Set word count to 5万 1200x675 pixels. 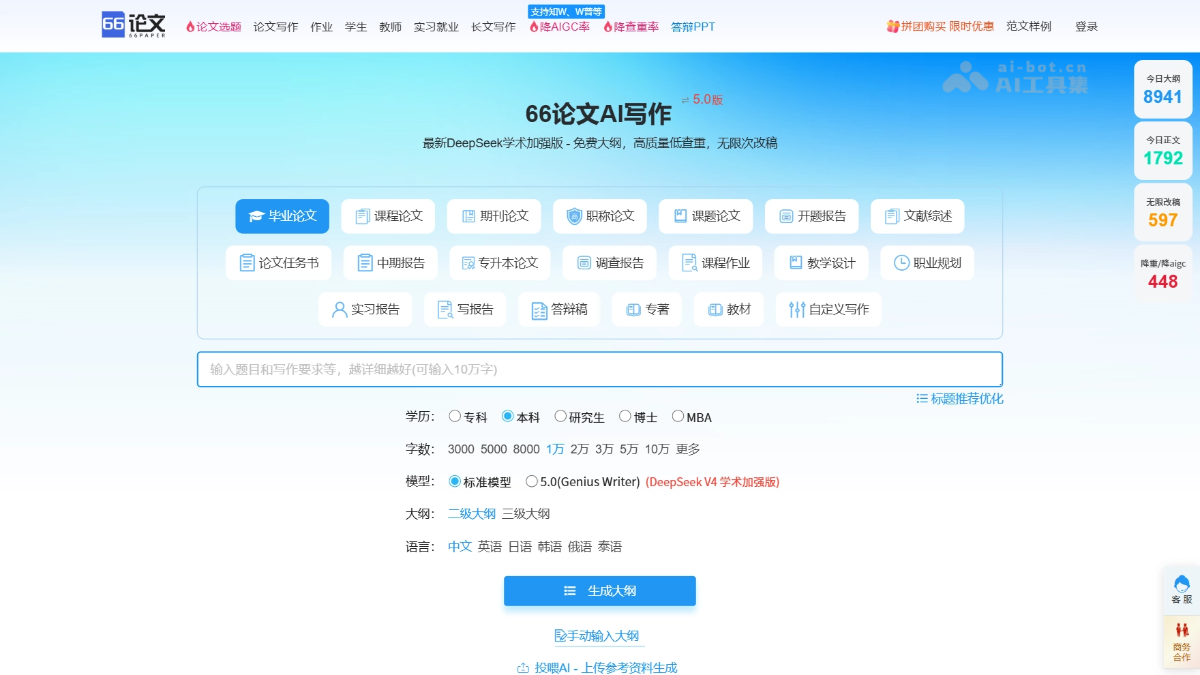[x=629, y=449]
